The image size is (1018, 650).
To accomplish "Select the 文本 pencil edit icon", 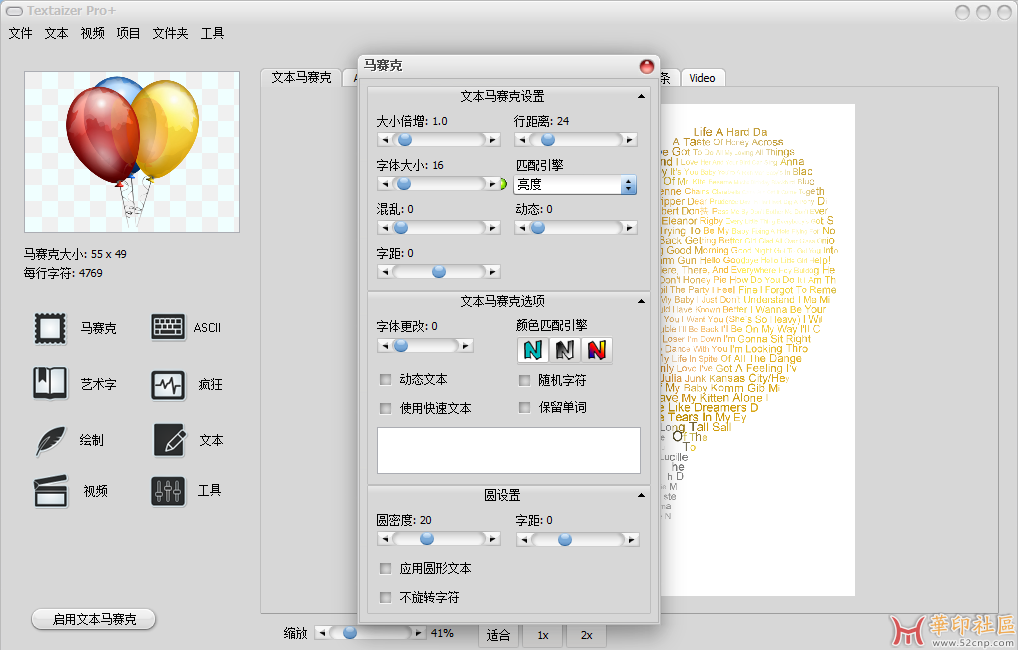I will [169, 440].
